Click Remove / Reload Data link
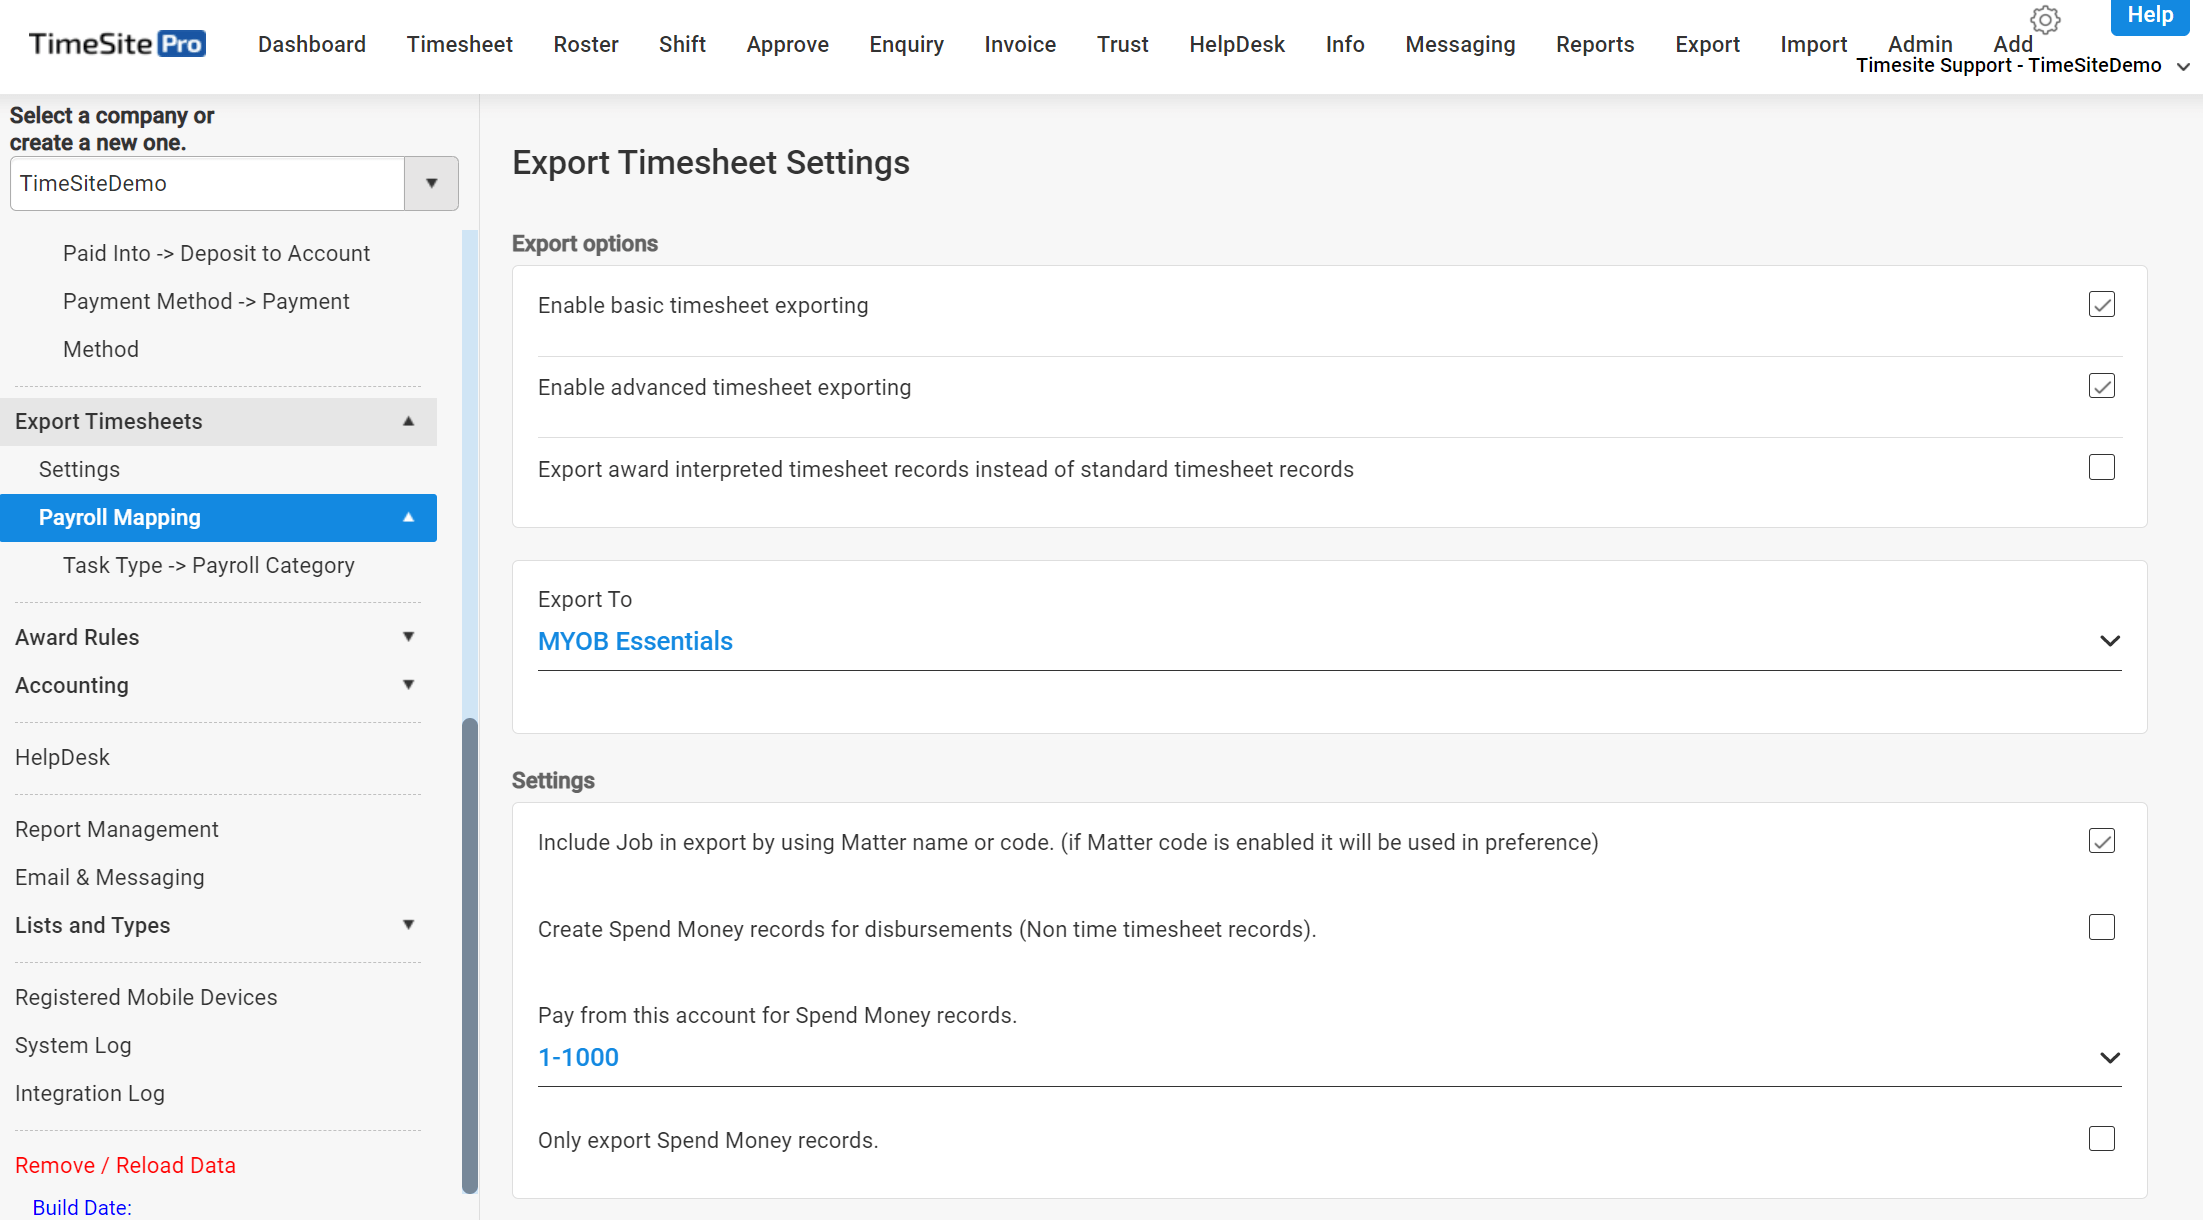Viewport: 2203px width, 1220px height. (x=125, y=1165)
